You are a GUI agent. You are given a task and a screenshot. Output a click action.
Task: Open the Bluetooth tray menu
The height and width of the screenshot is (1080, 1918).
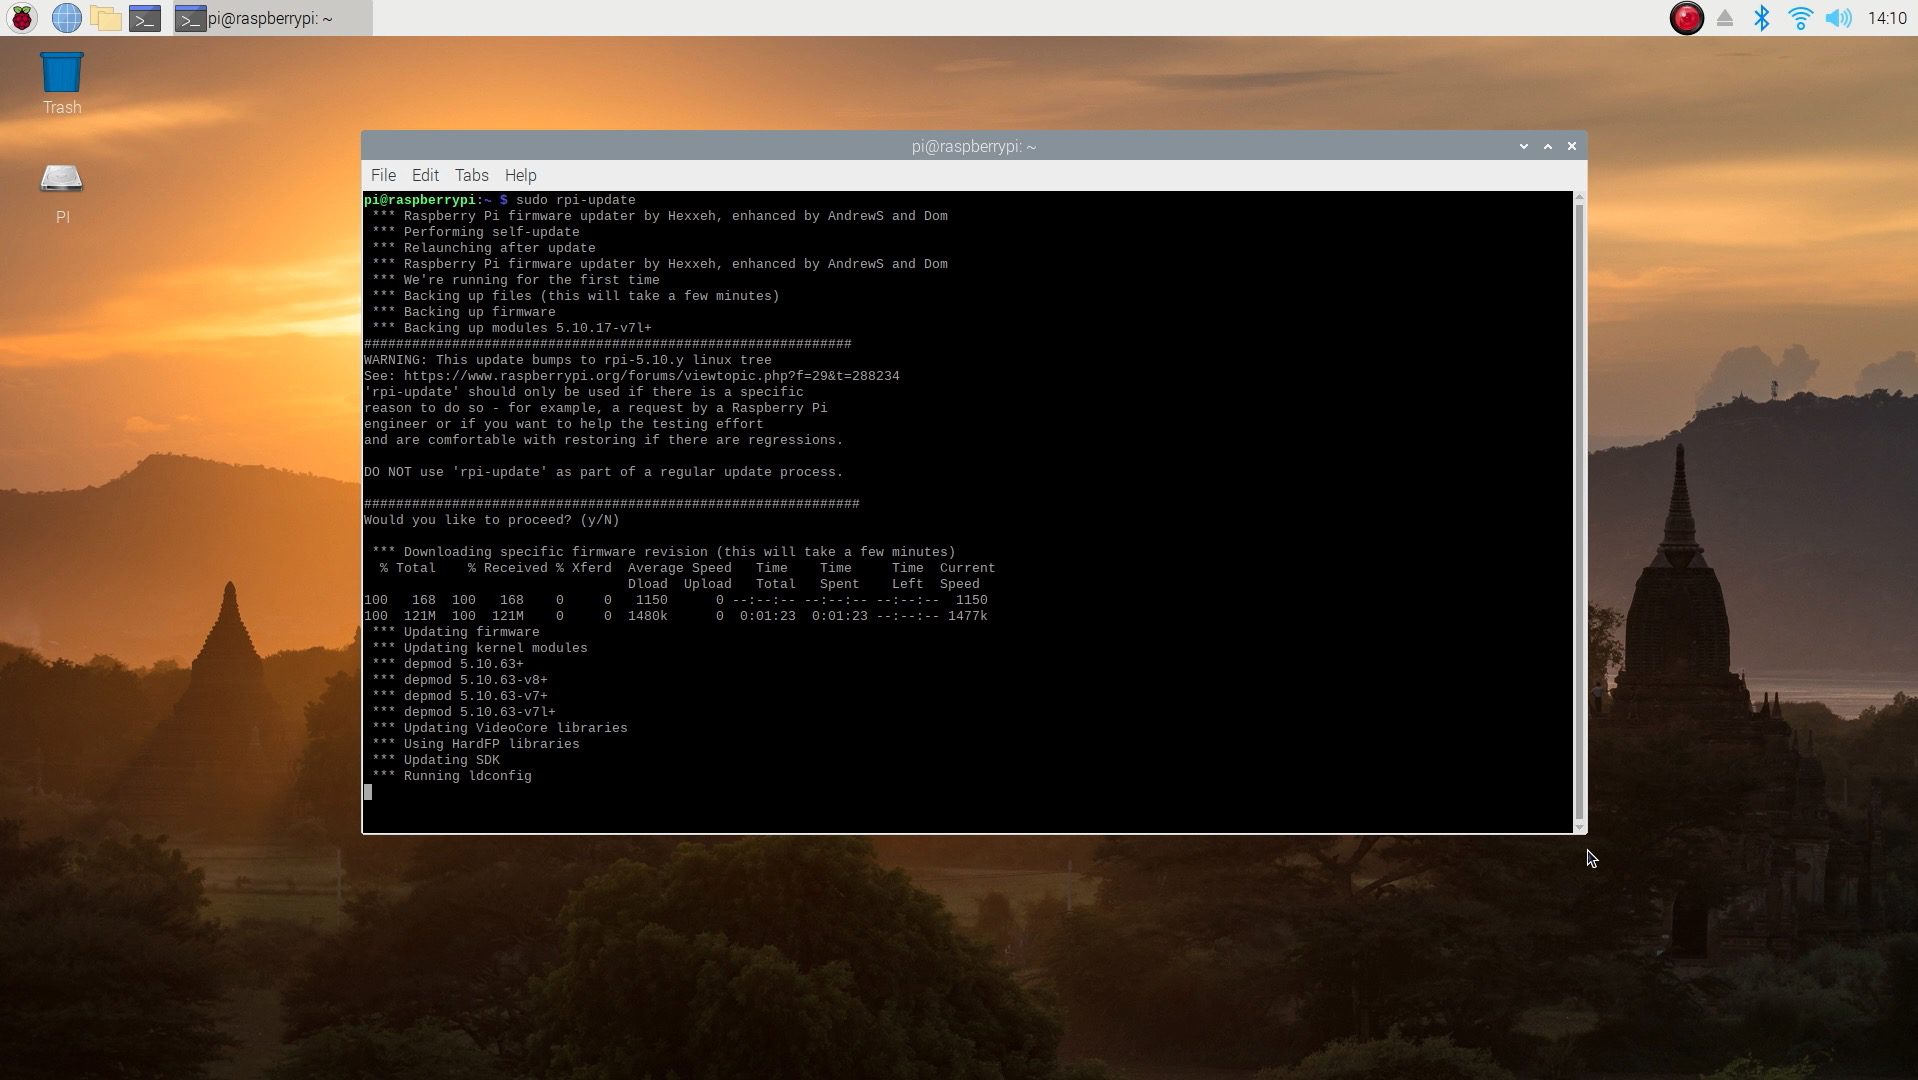click(1761, 18)
